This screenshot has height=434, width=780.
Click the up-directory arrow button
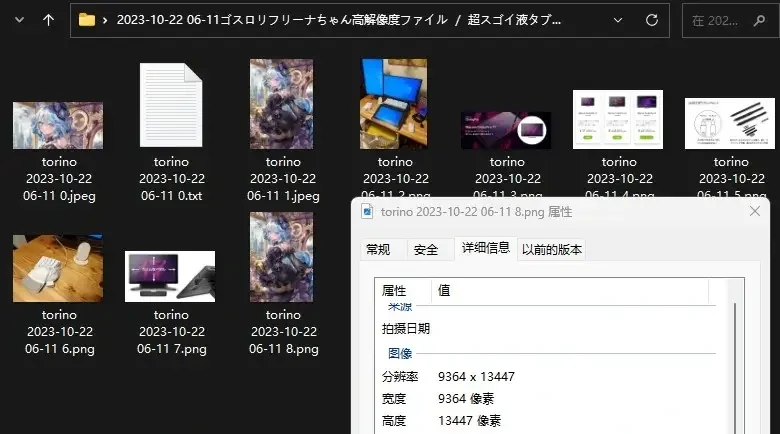coord(48,20)
